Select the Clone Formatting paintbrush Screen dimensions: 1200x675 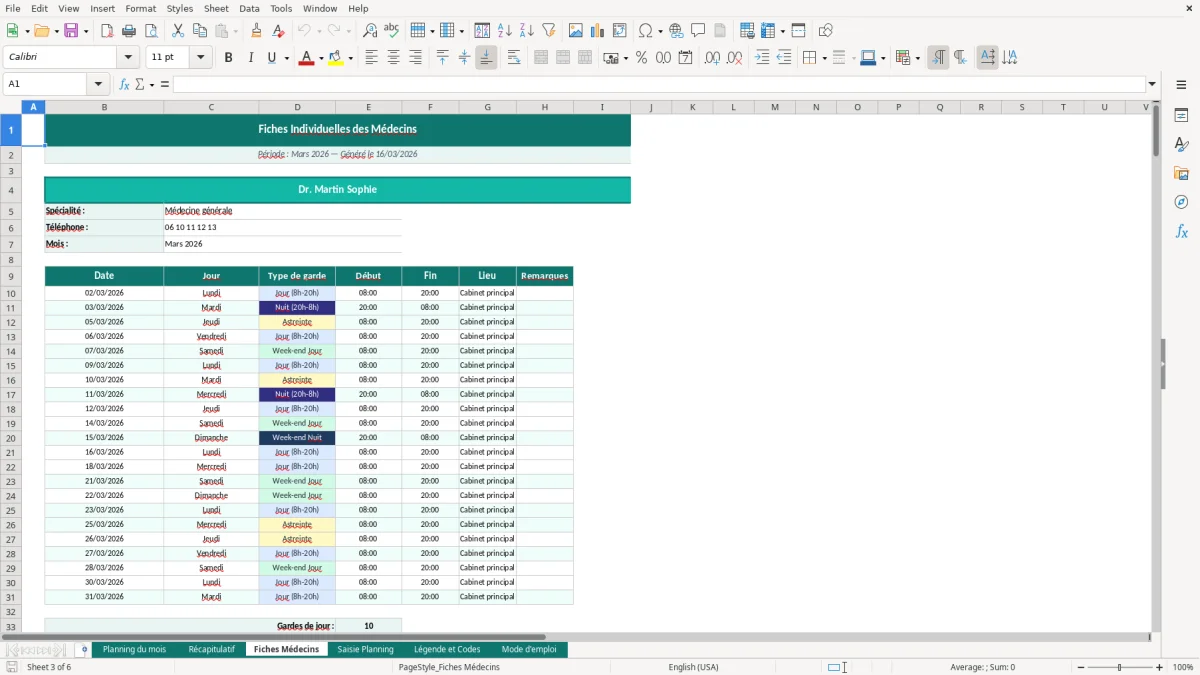pyautogui.click(x=256, y=31)
